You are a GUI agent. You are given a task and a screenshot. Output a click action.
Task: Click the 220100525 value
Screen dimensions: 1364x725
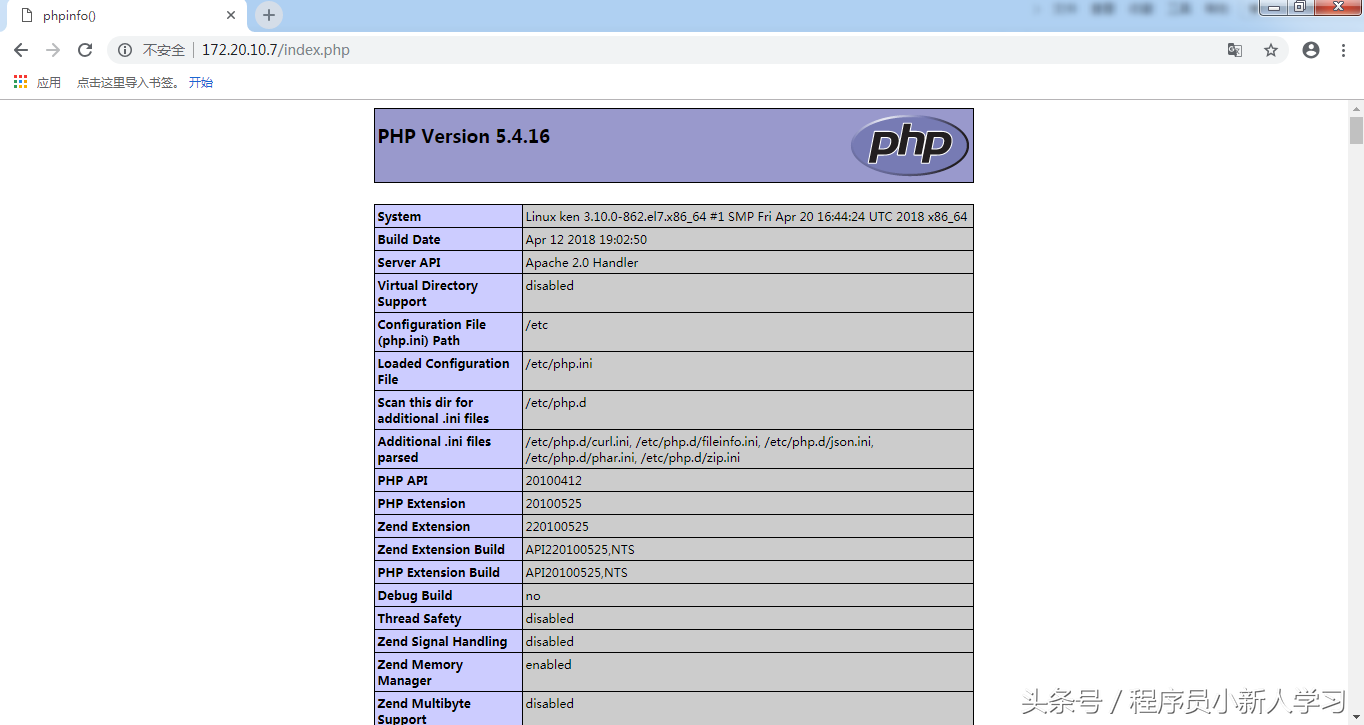pos(557,527)
